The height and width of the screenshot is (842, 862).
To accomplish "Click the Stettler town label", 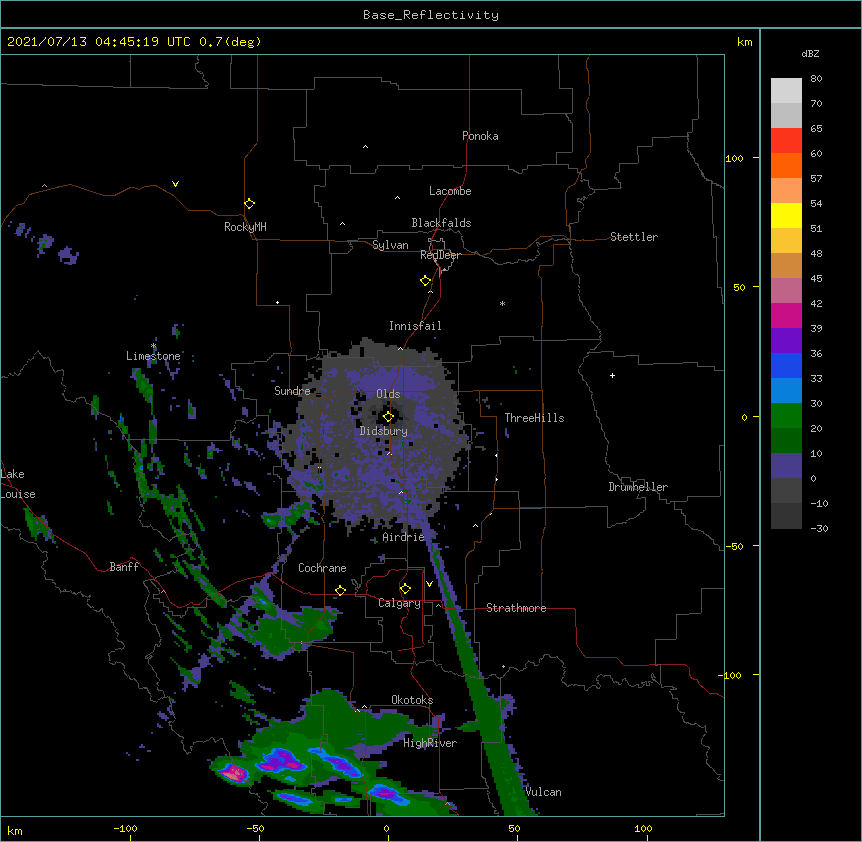I will [x=633, y=237].
